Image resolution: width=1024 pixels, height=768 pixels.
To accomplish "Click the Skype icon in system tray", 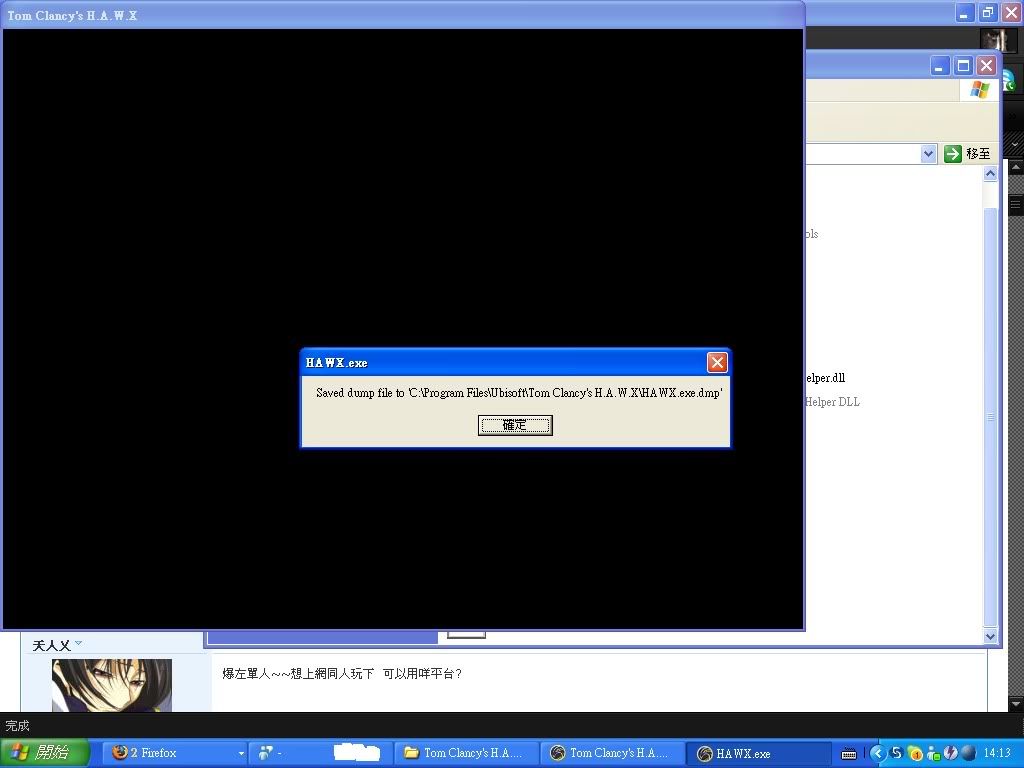I will tap(897, 753).
